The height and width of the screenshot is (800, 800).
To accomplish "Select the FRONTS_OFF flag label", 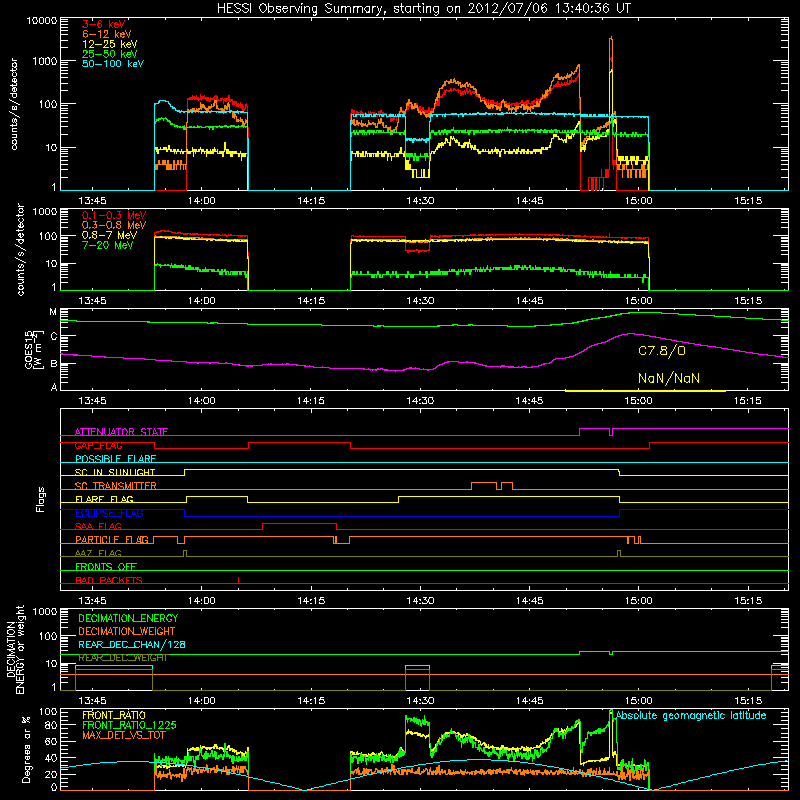I will (106, 567).
